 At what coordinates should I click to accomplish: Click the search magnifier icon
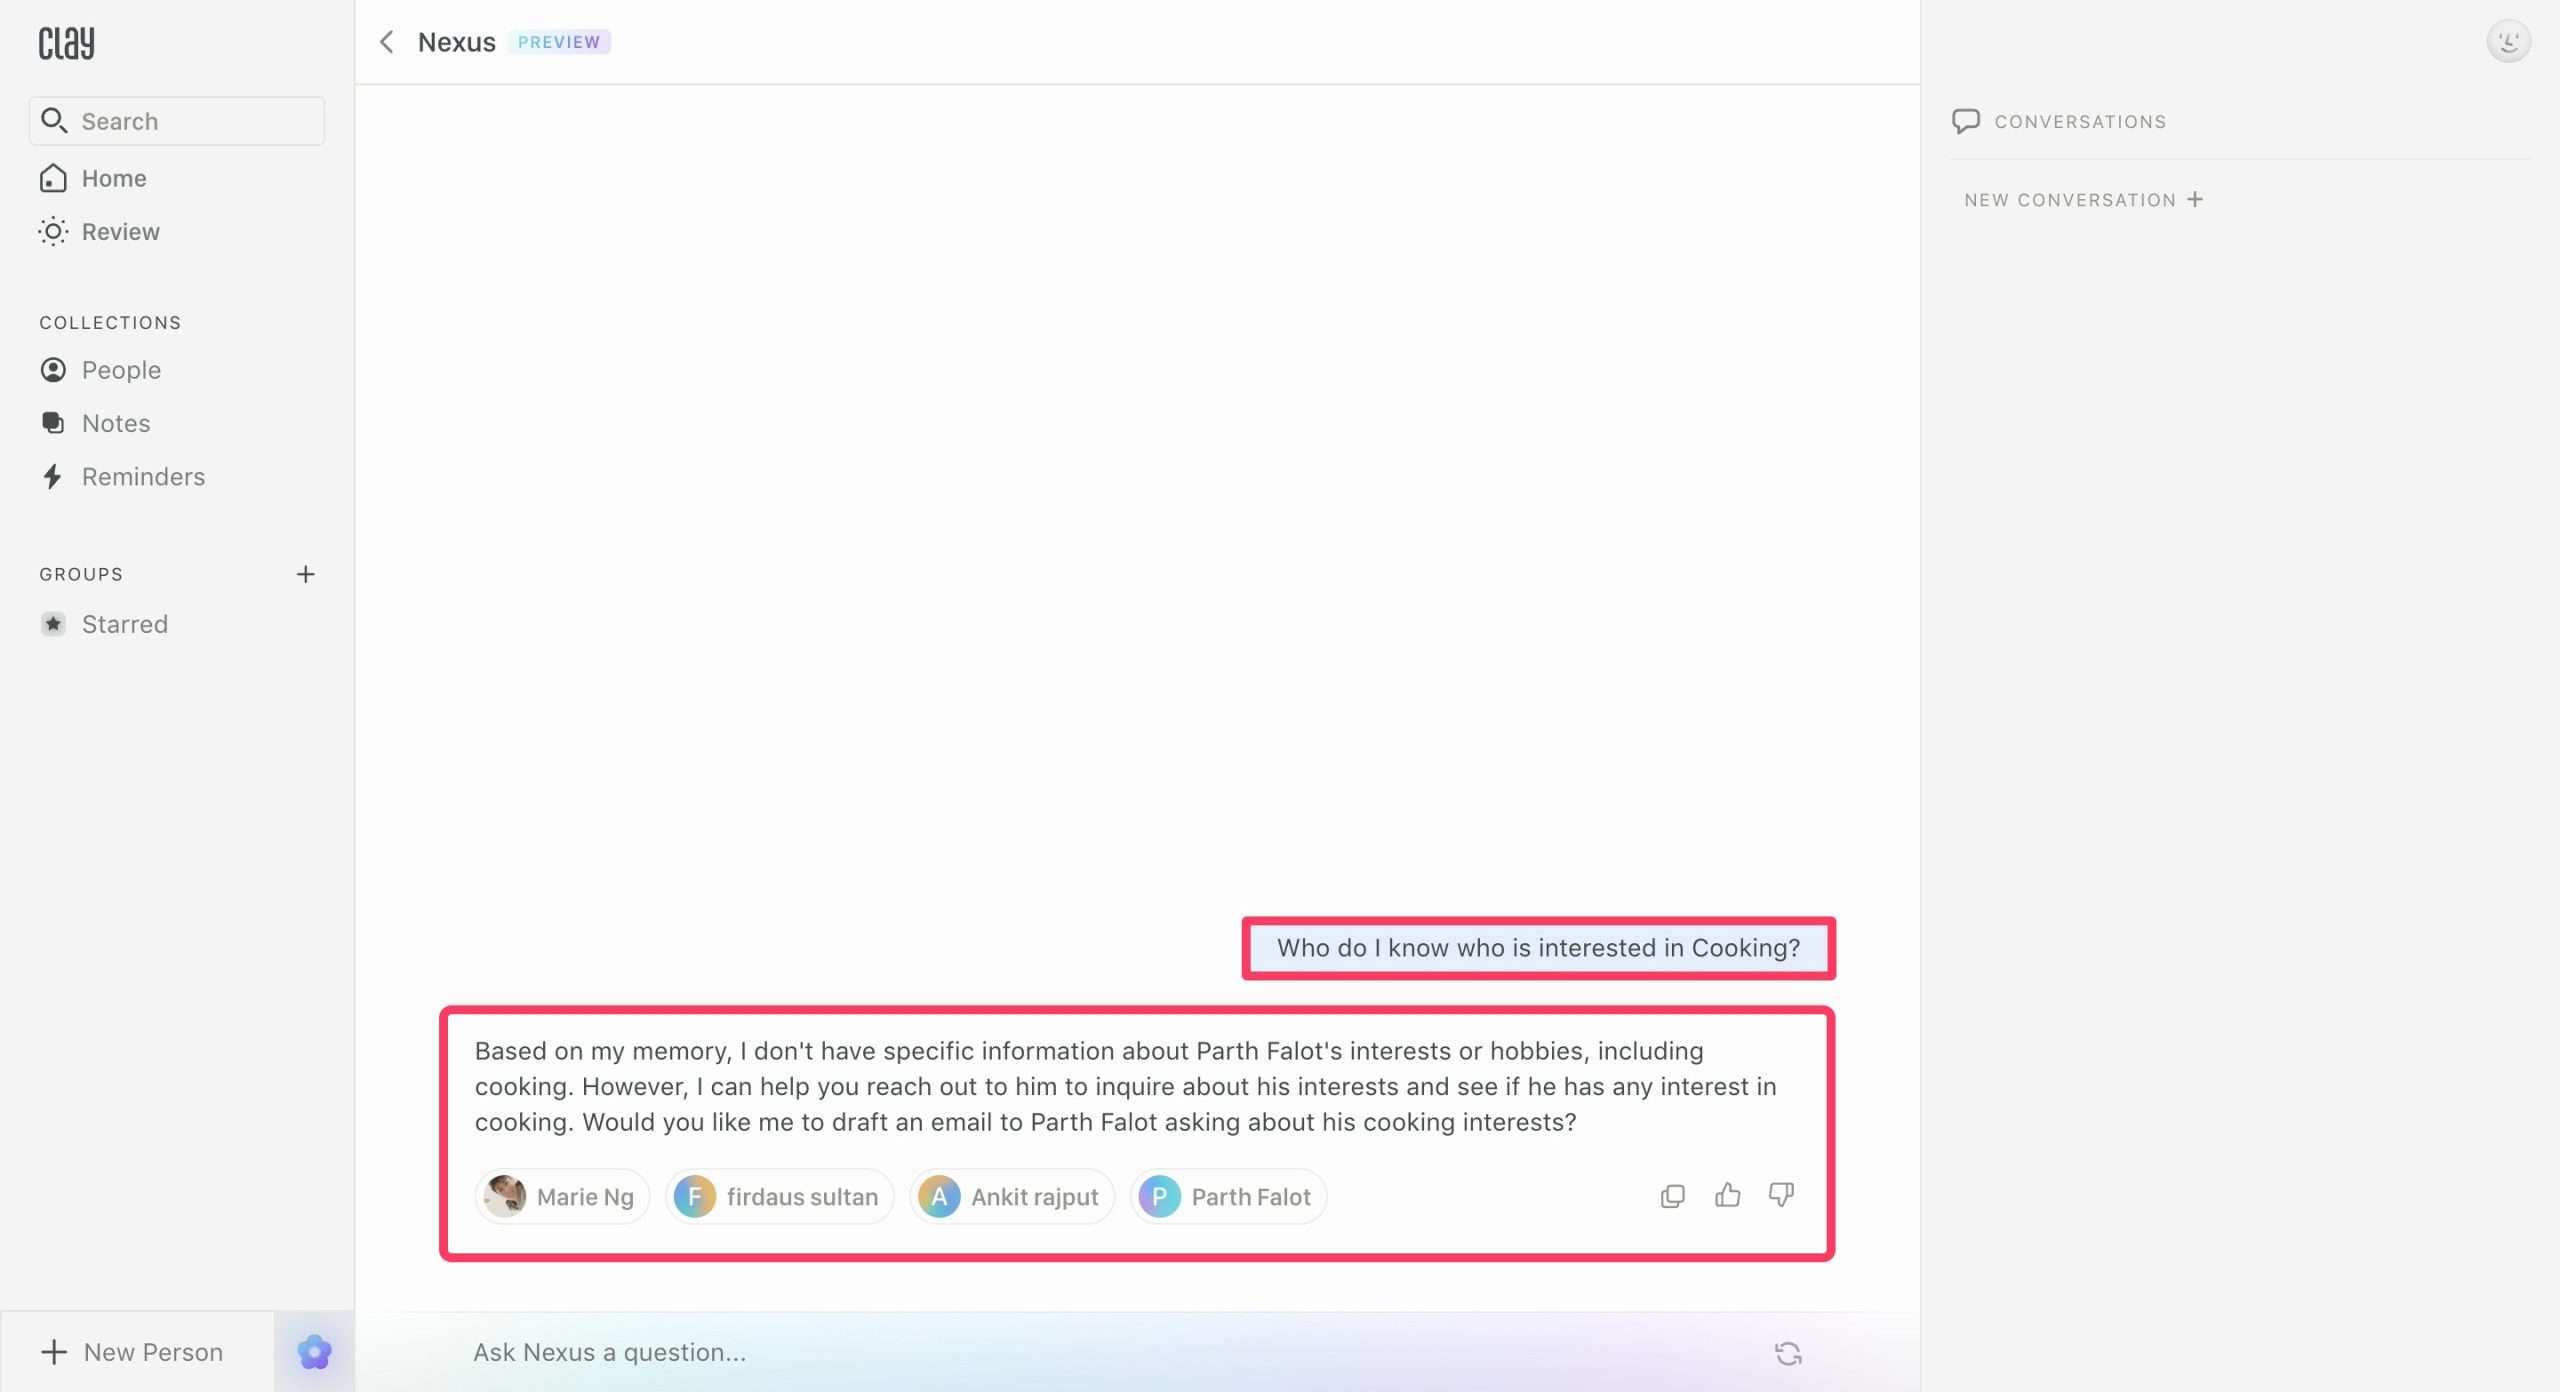[x=54, y=121]
